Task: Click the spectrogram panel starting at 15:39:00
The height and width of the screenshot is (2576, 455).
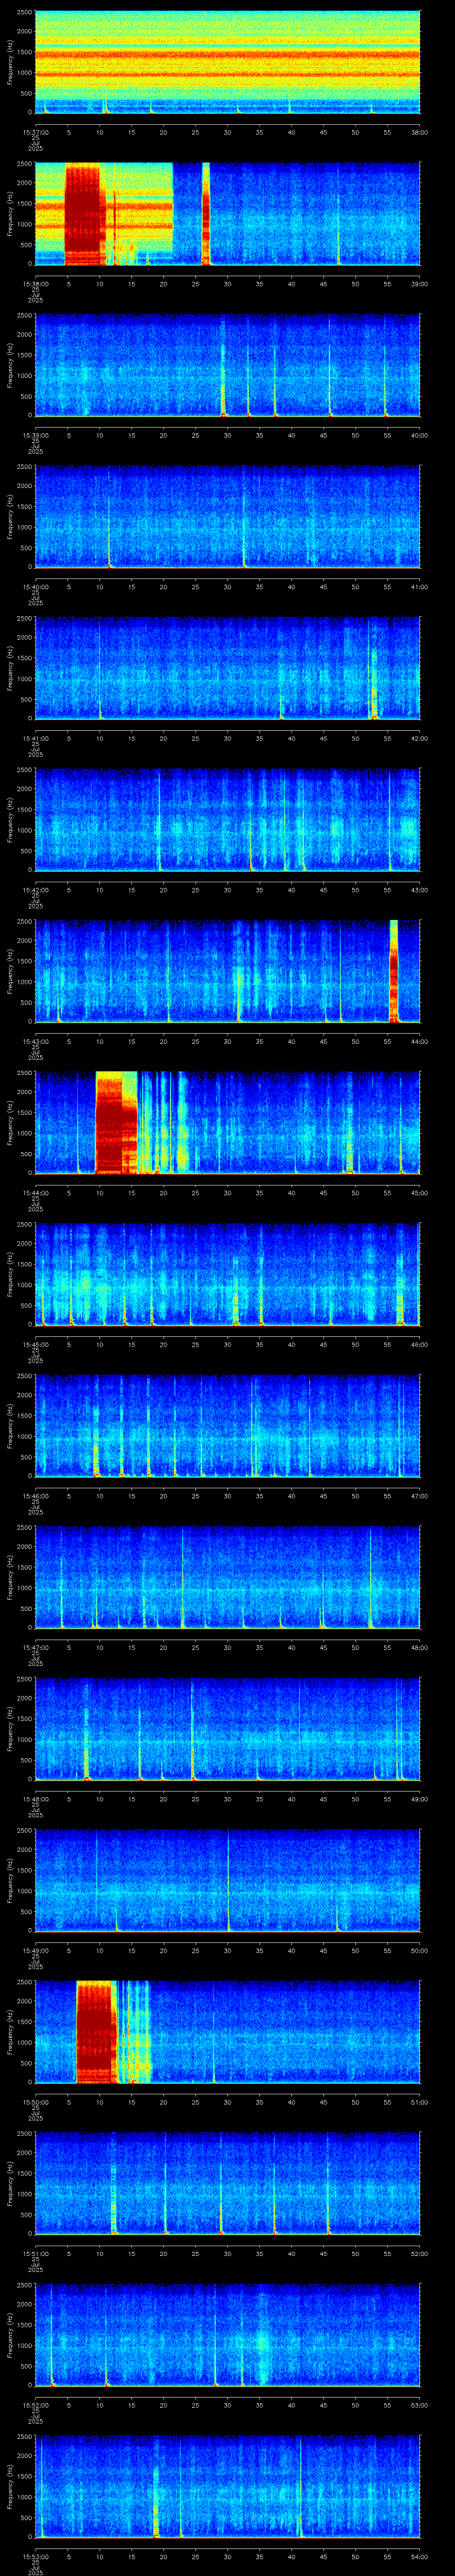Action: pos(228,365)
